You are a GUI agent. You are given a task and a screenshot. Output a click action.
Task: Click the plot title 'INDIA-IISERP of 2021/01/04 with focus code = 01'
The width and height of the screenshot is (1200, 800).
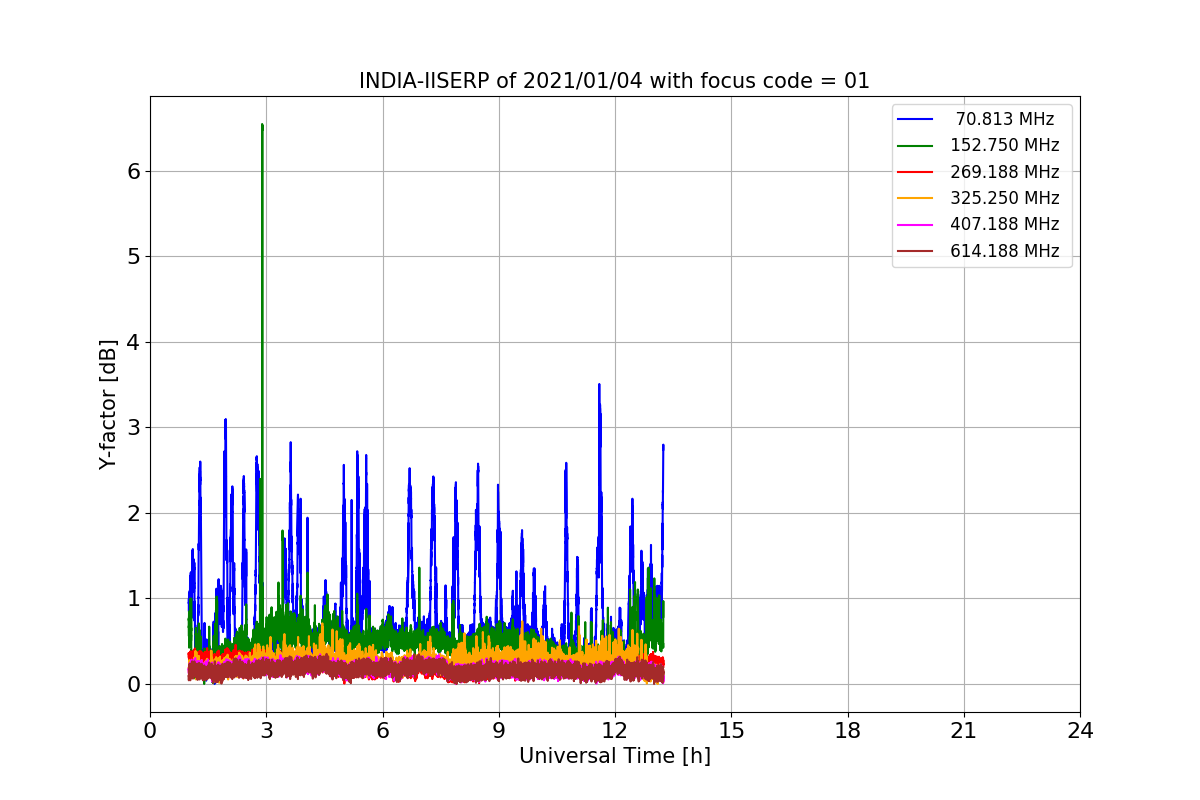tap(614, 81)
